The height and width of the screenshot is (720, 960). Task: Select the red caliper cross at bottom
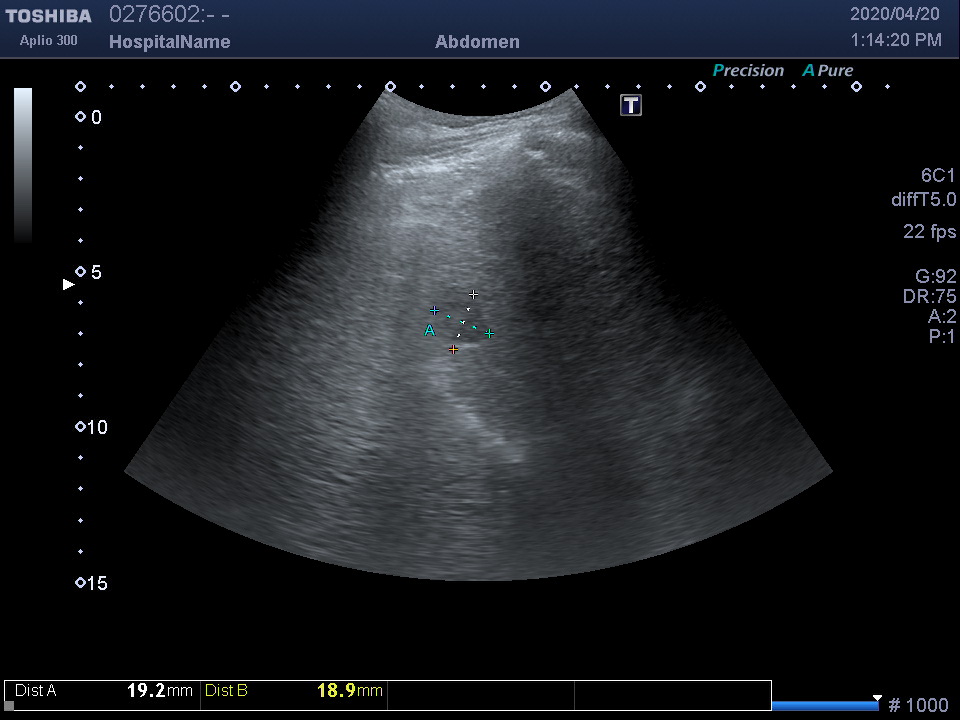click(454, 349)
